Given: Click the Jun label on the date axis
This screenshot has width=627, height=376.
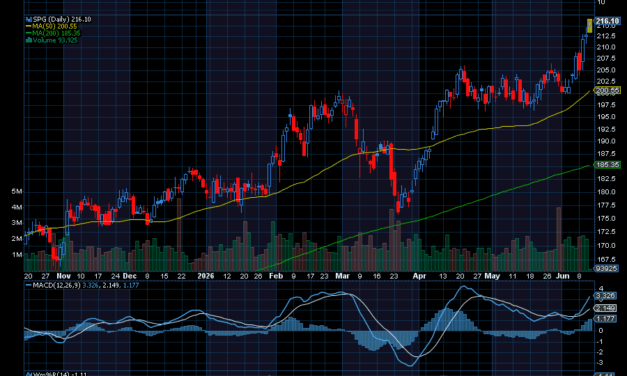Looking at the screenshot, I should pos(563,276).
